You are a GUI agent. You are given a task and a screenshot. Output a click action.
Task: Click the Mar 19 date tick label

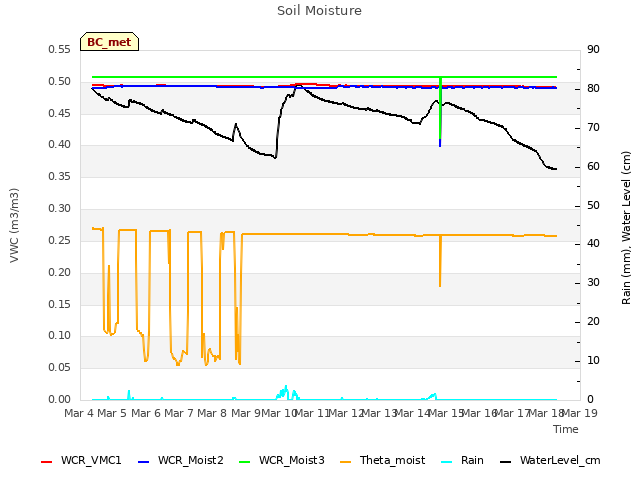point(580,413)
